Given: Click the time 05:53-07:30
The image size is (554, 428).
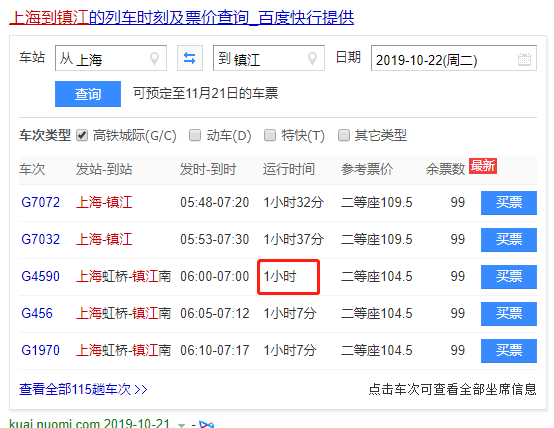Looking at the screenshot, I should (214, 239).
